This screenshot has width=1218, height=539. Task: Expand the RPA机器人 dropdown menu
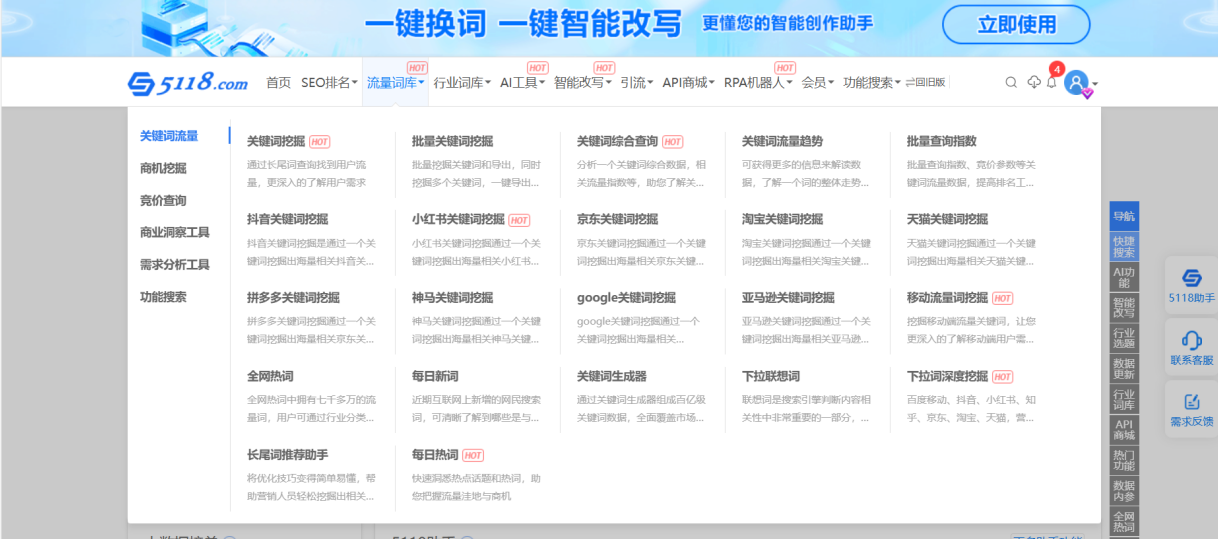point(758,83)
